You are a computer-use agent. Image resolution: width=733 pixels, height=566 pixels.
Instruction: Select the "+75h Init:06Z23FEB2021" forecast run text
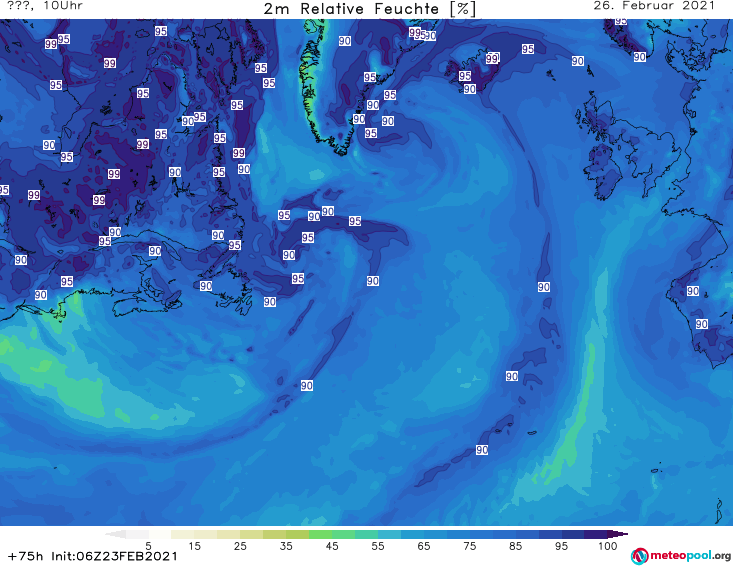pyautogui.click(x=93, y=556)
